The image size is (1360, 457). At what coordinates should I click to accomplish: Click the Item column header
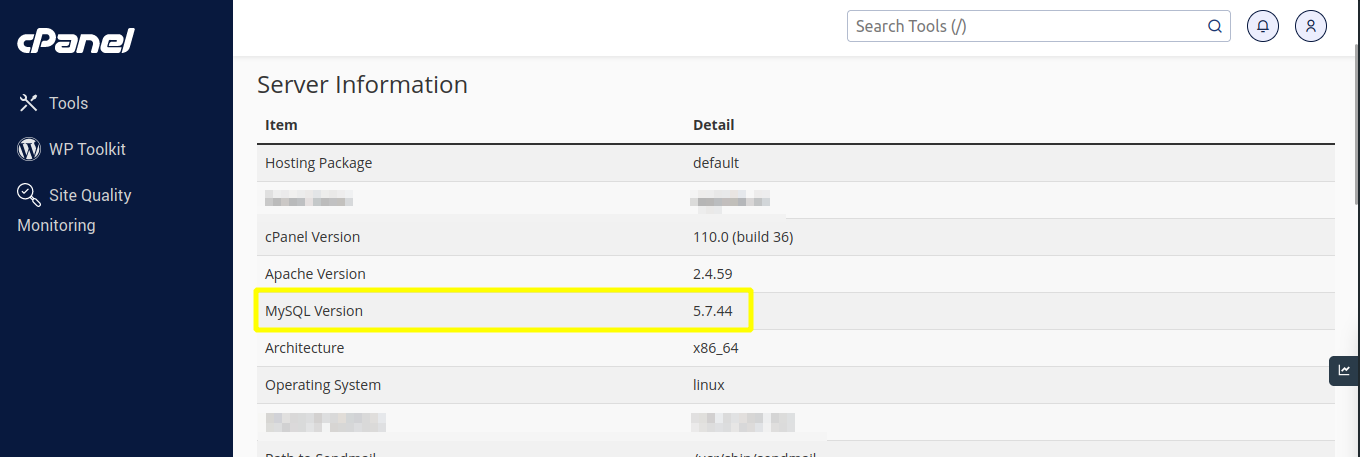pos(281,125)
